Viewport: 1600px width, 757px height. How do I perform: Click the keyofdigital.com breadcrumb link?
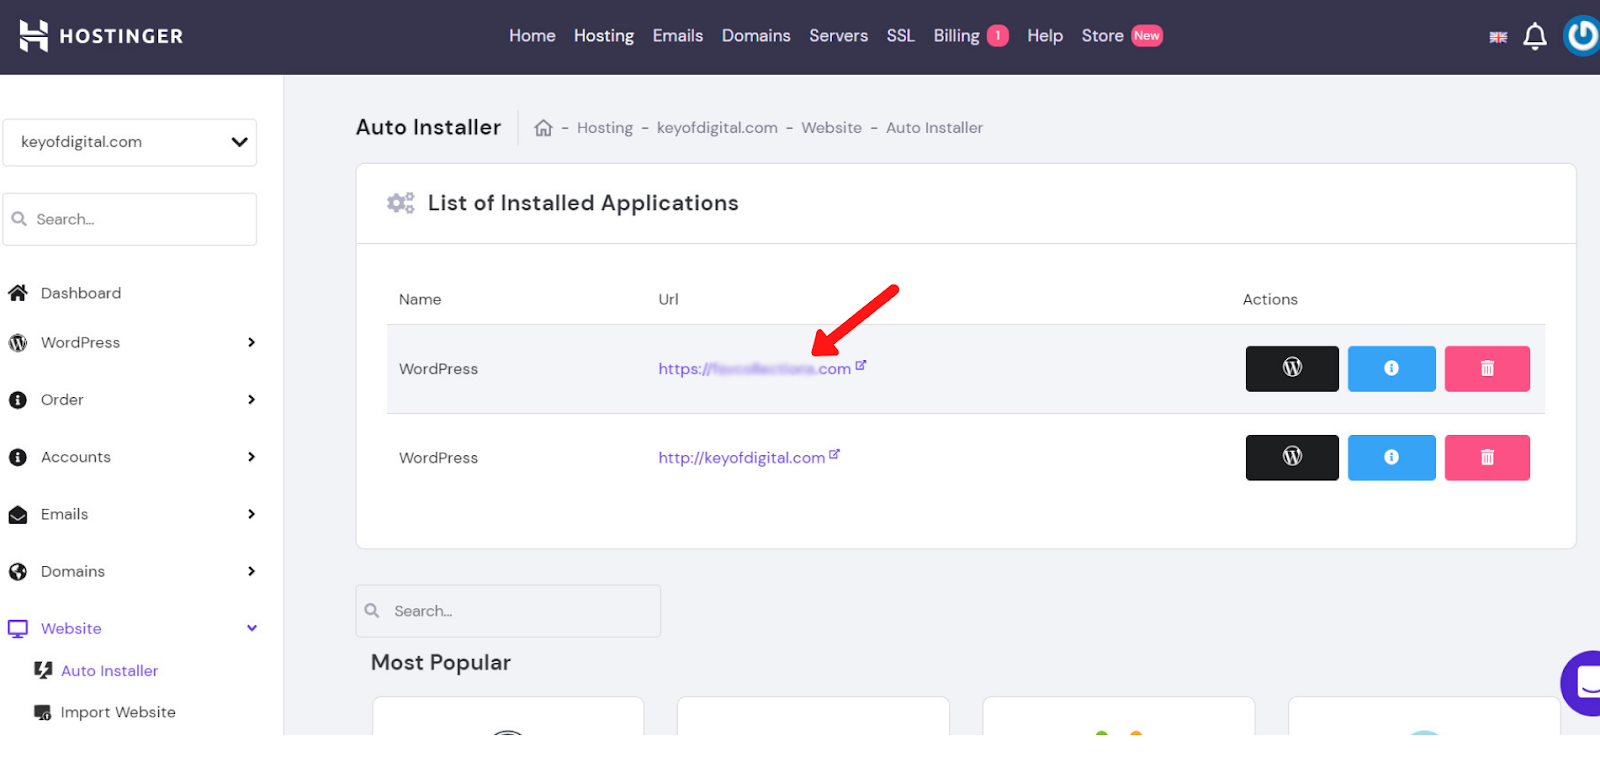click(x=717, y=128)
